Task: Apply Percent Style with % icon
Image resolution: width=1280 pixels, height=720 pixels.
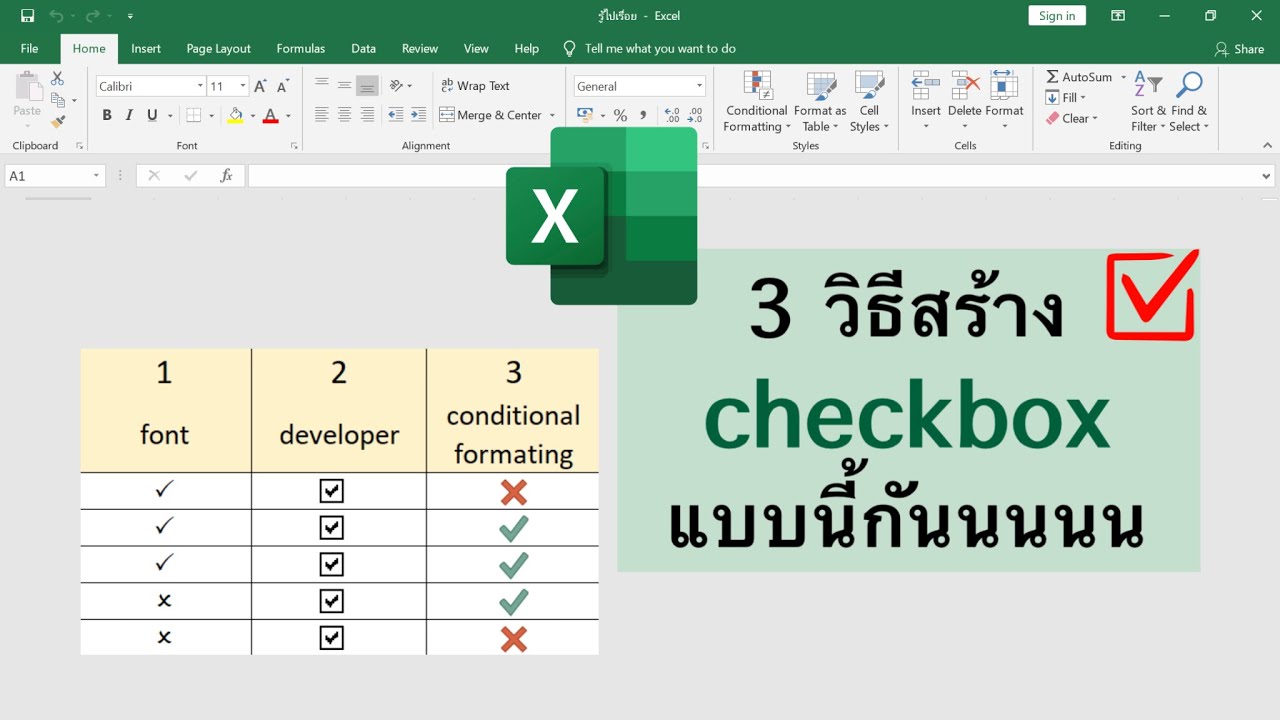Action: tap(620, 115)
